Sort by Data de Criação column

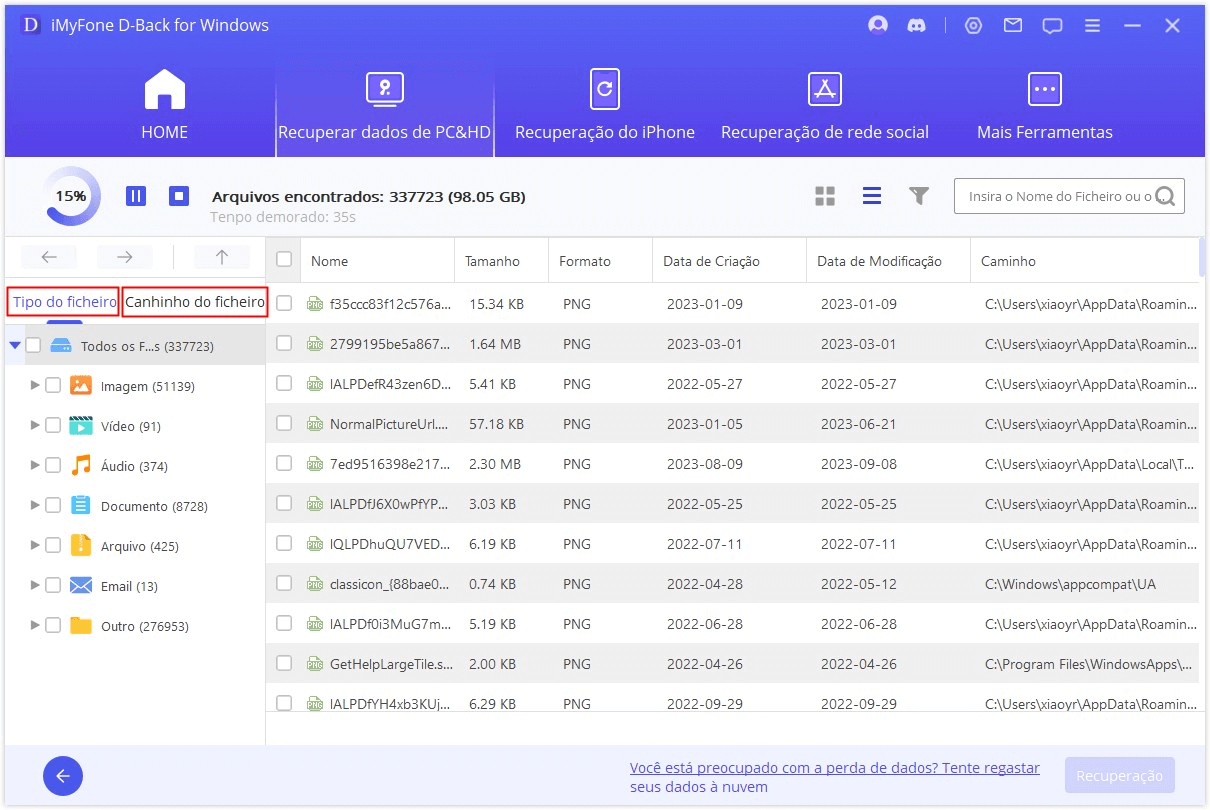pos(729,261)
